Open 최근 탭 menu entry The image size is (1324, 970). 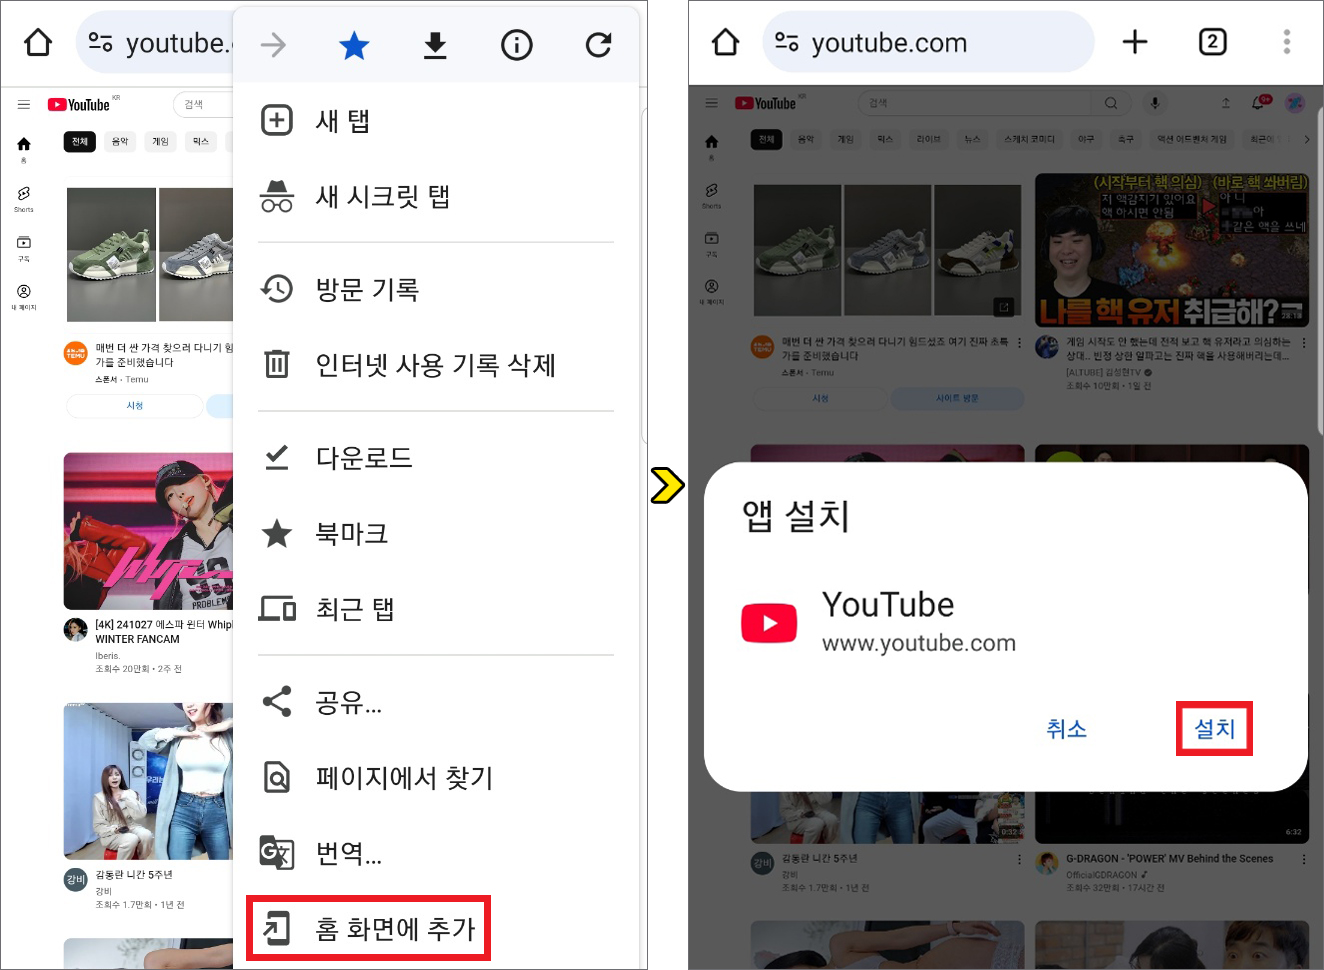436,609
